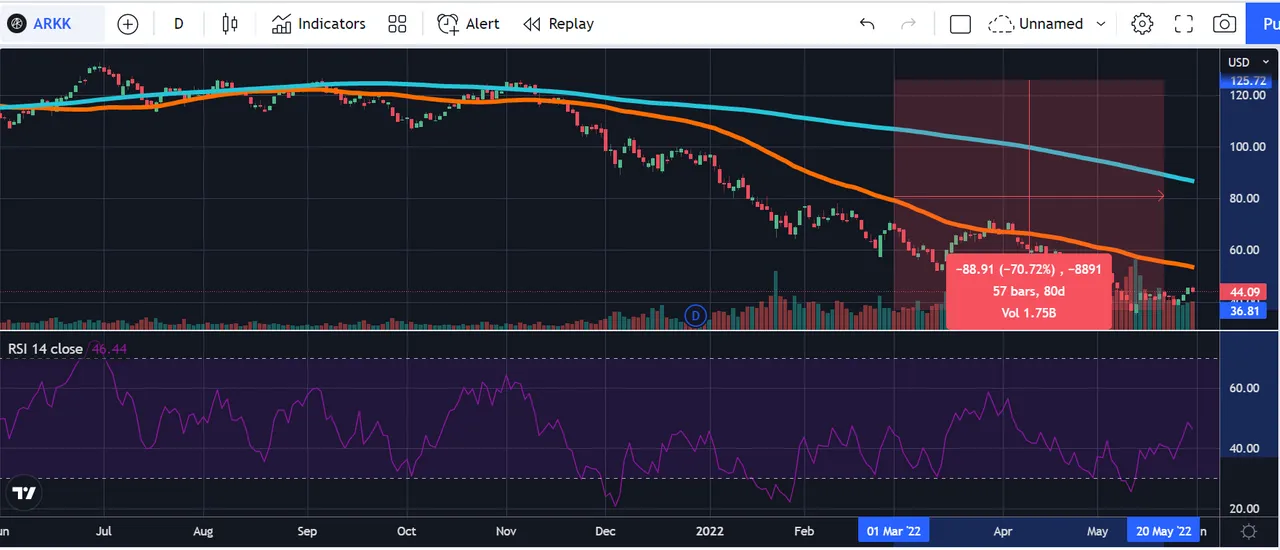Open the layout setup square icon
Image resolution: width=1280 pixels, height=550 pixels.
click(x=960, y=24)
